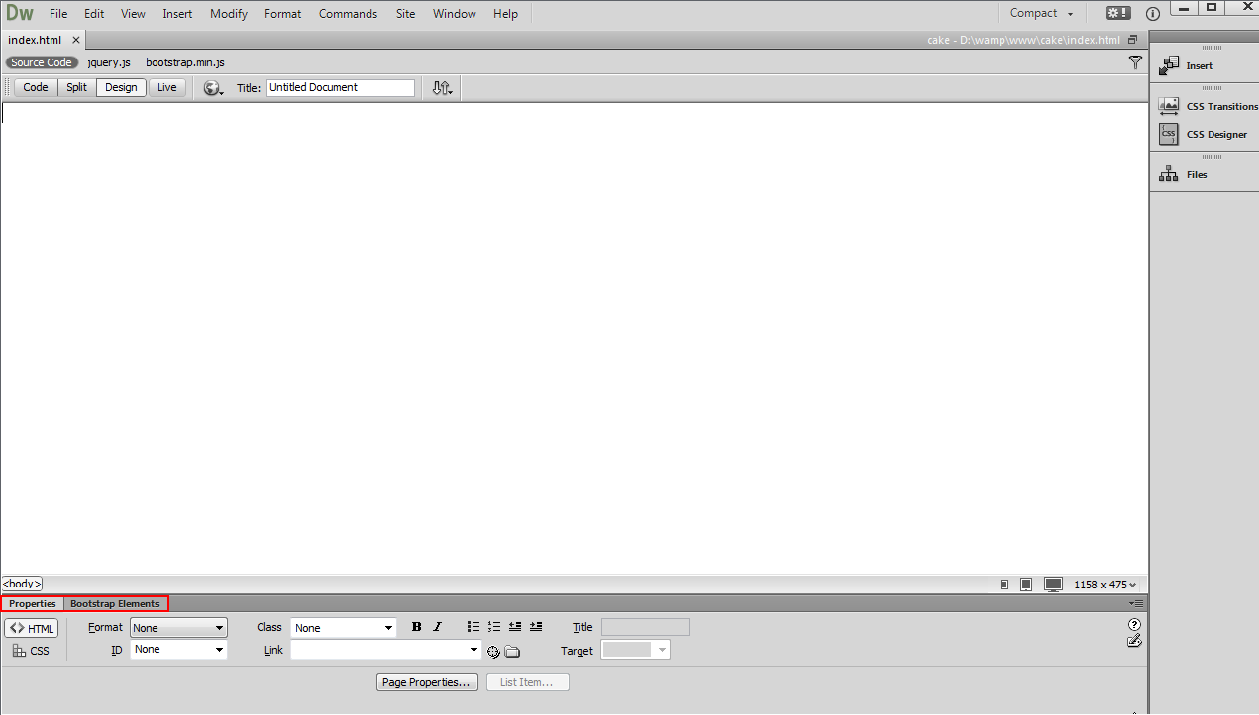This screenshot has width=1259, height=715.
Task: Open the File menu
Action: coord(59,14)
